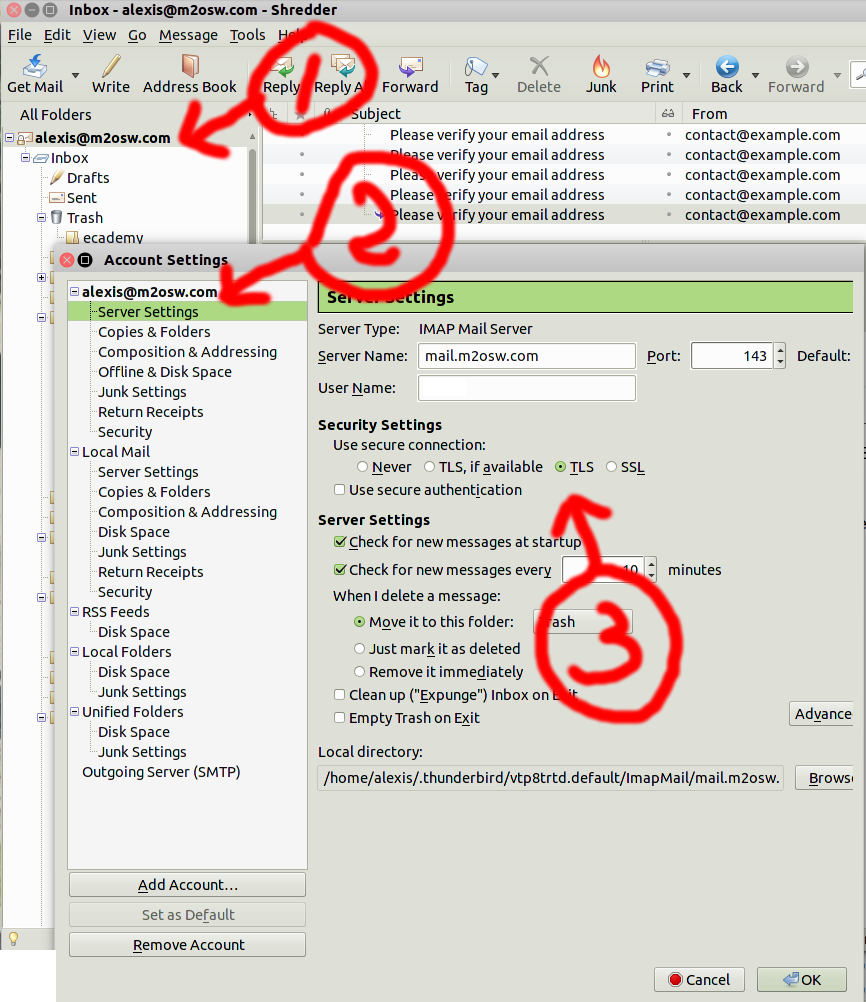
Task: Open the File menu
Action: (x=20, y=35)
